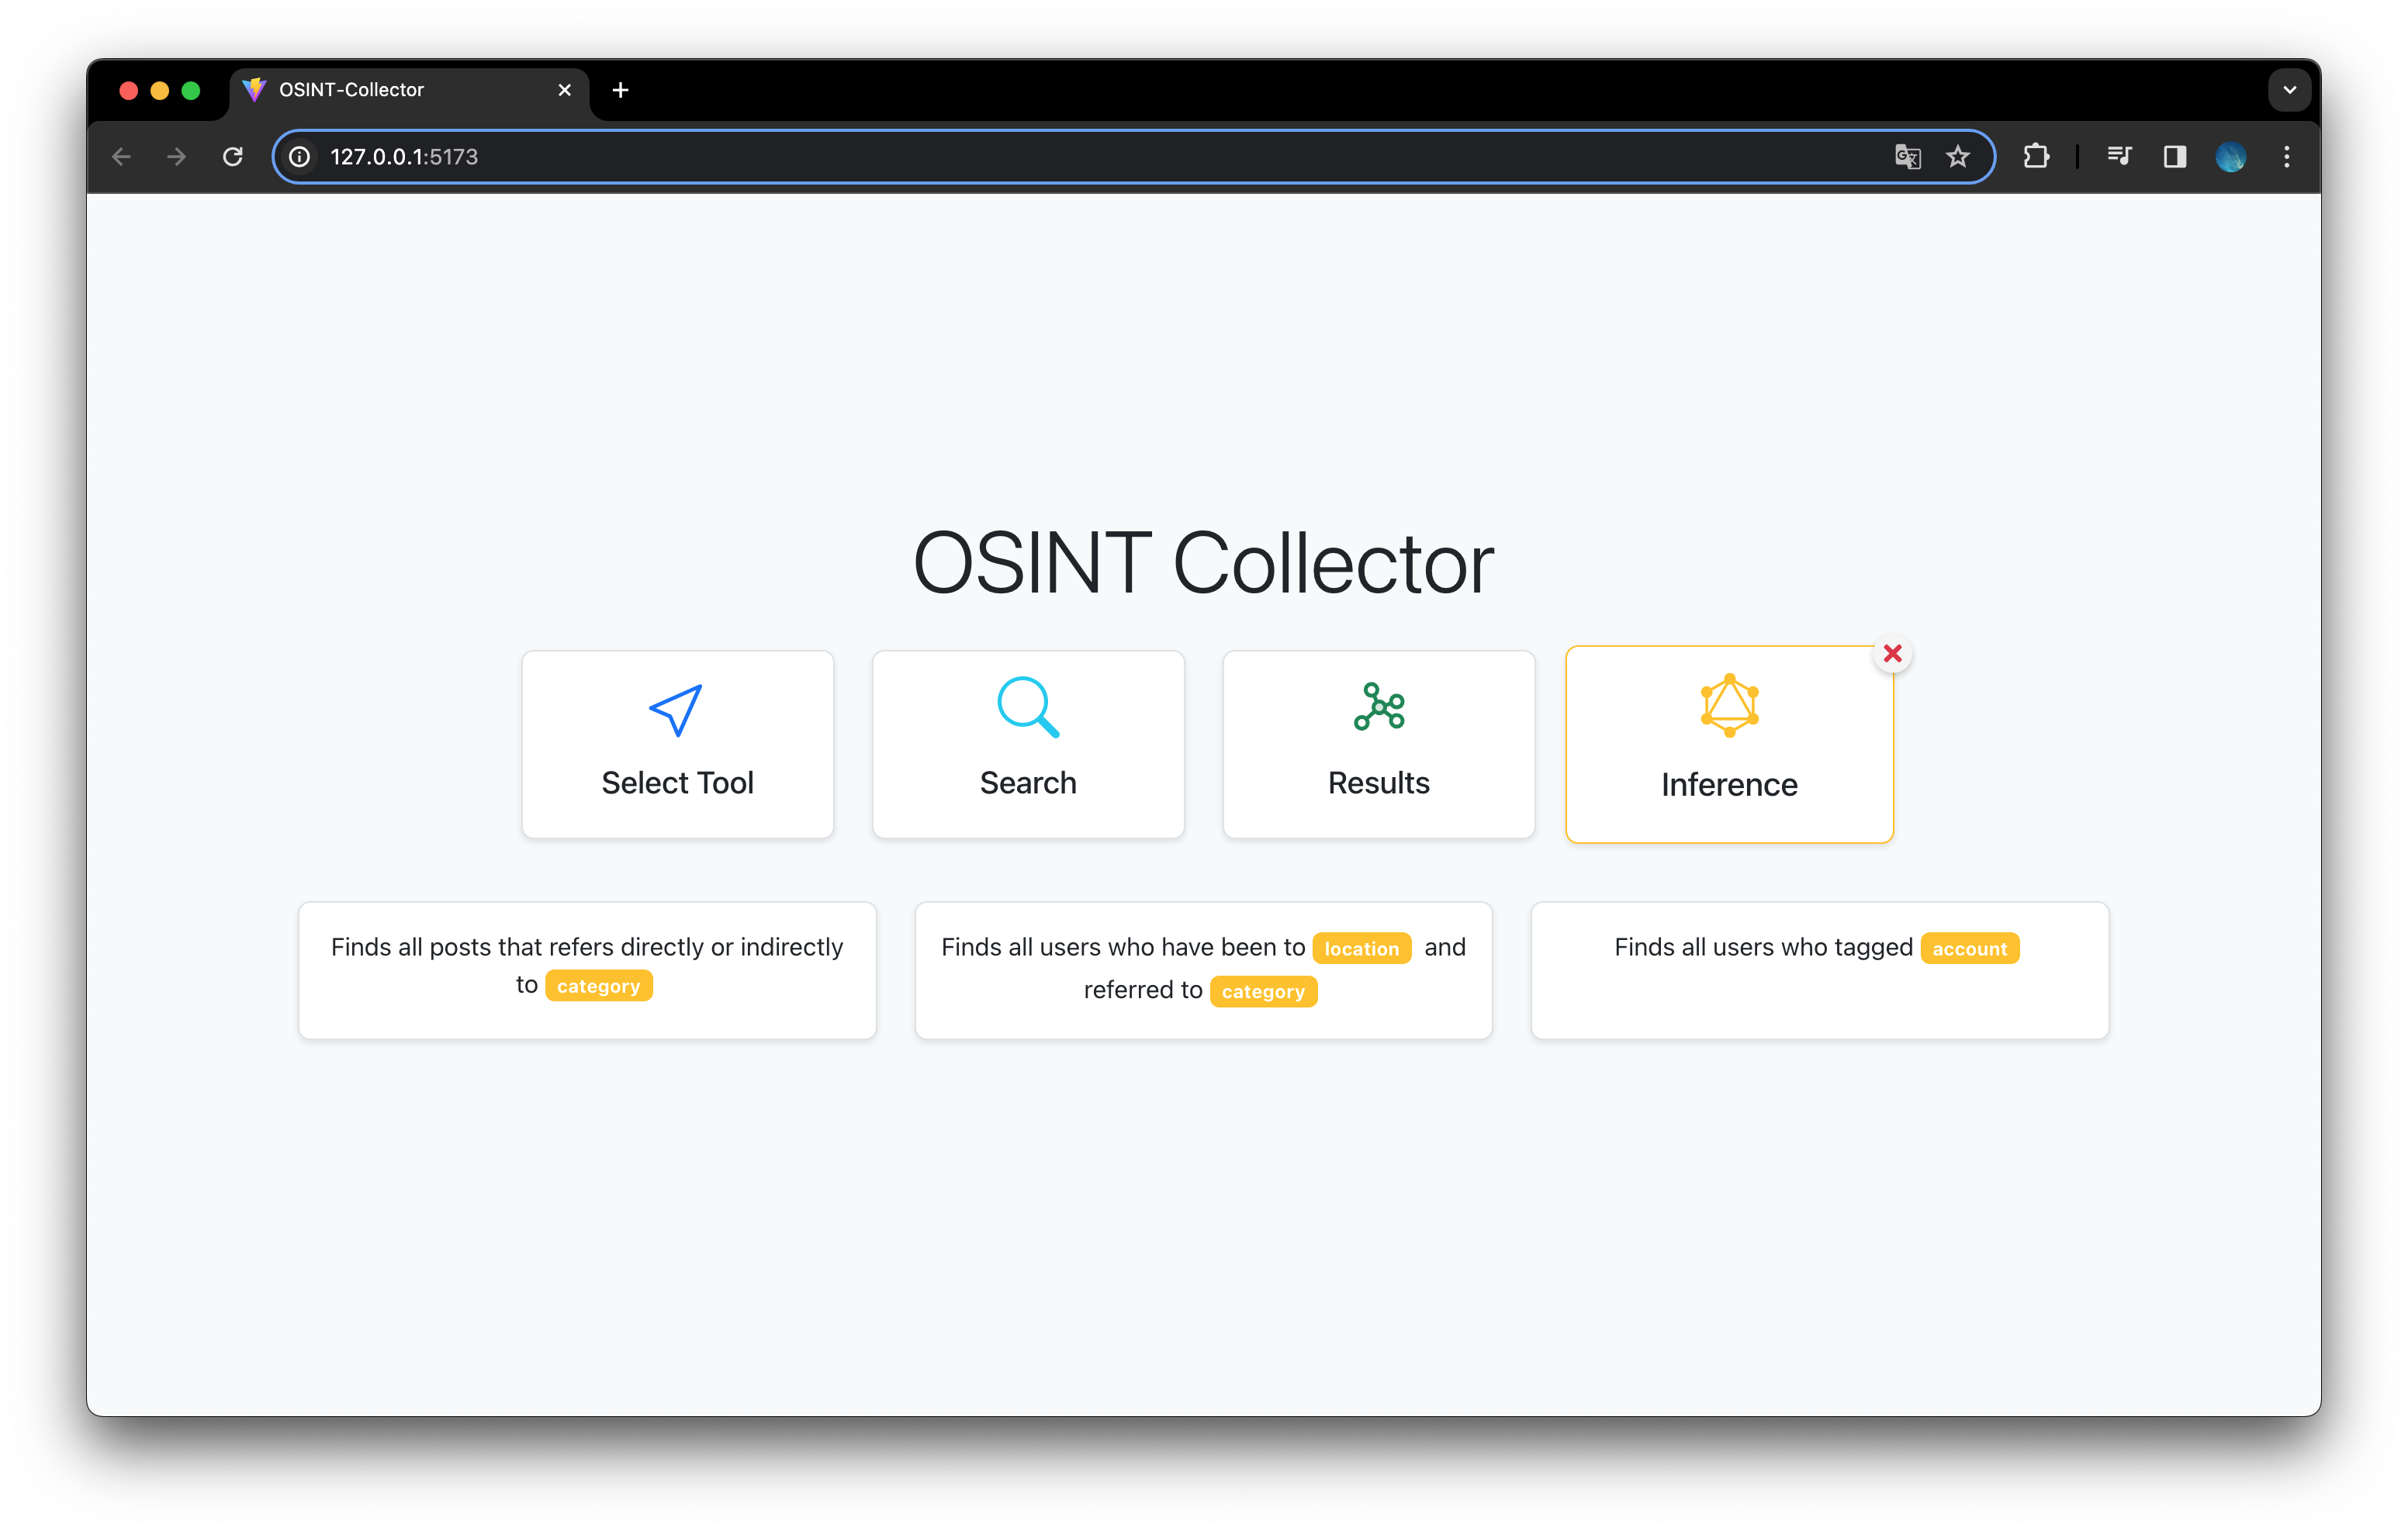The width and height of the screenshot is (2408, 1531).
Task: Select the OSINT-Collector tab
Action: tap(410, 90)
